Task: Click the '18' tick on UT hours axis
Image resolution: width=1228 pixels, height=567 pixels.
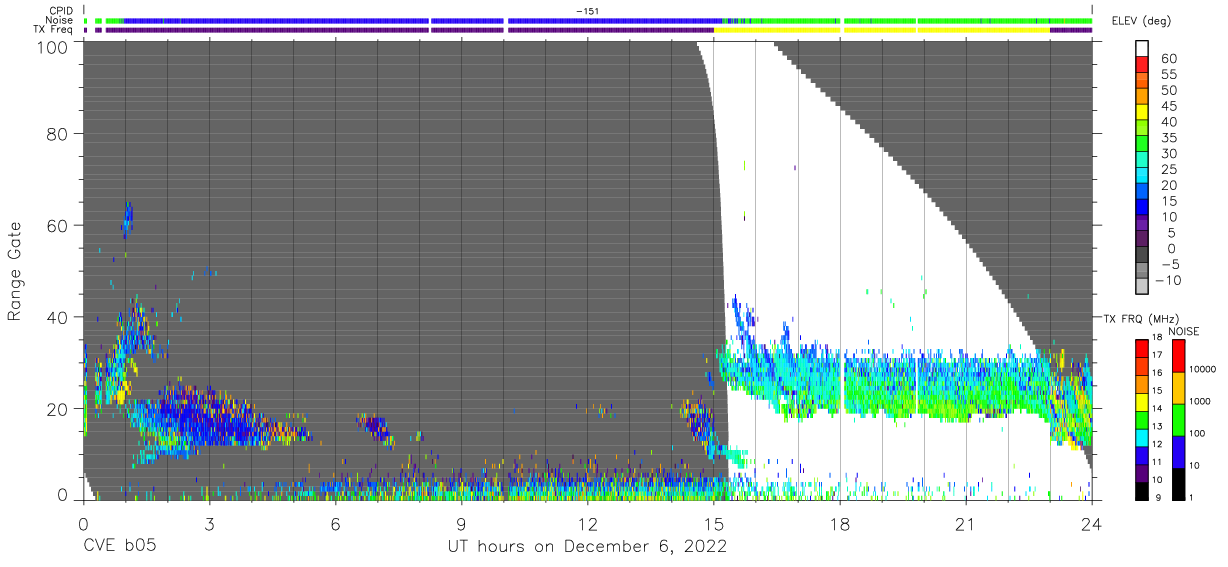Action: (840, 524)
